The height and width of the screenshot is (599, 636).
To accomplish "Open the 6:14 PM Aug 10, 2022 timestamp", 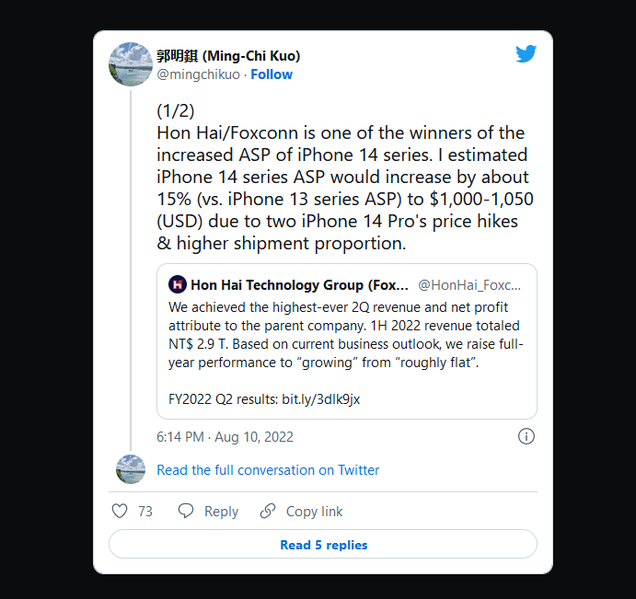I will (225, 437).
